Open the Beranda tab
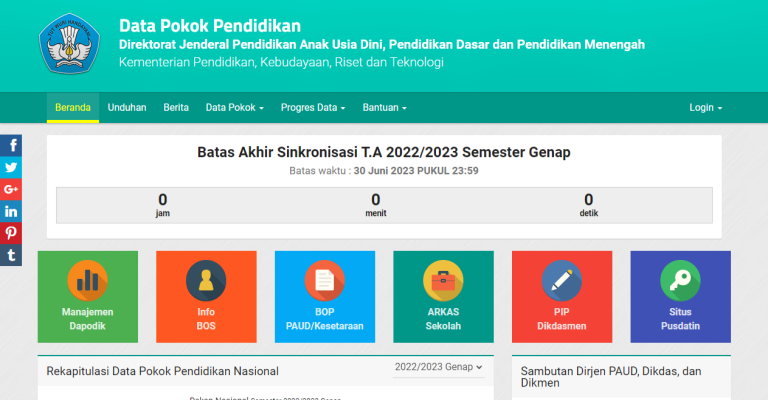This screenshot has width=768, height=400. pos(73,108)
